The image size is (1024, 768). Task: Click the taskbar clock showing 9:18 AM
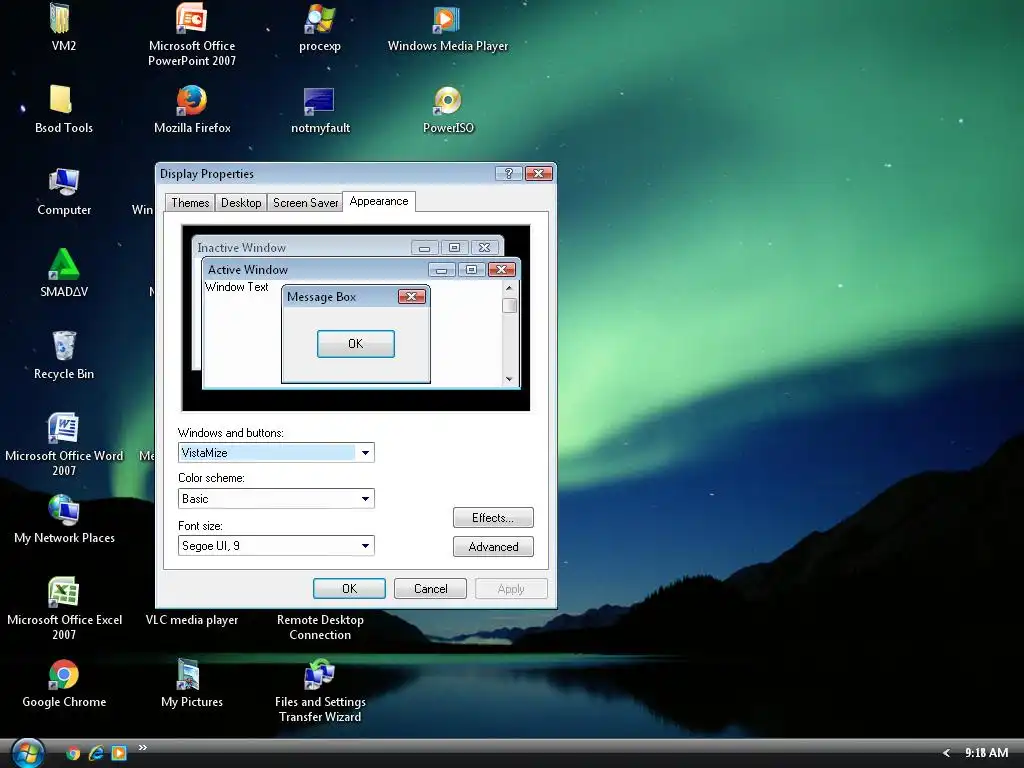[x=986, y=753]
